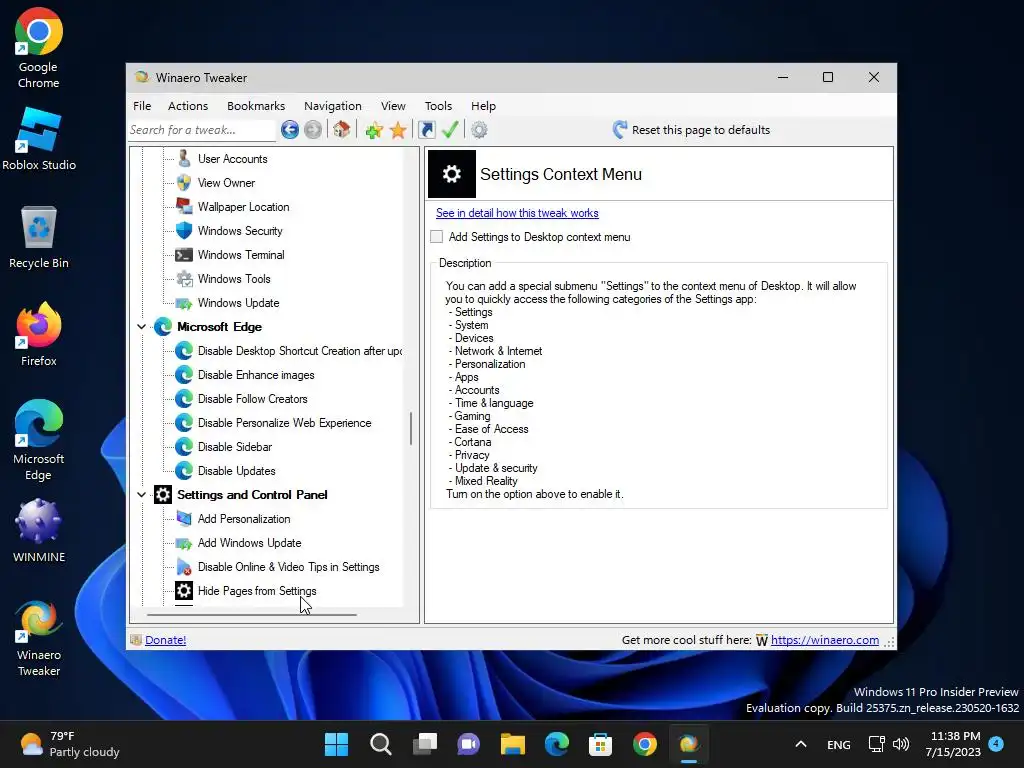
Task: Click the Wallpaper Location icon
Action: 184,206
